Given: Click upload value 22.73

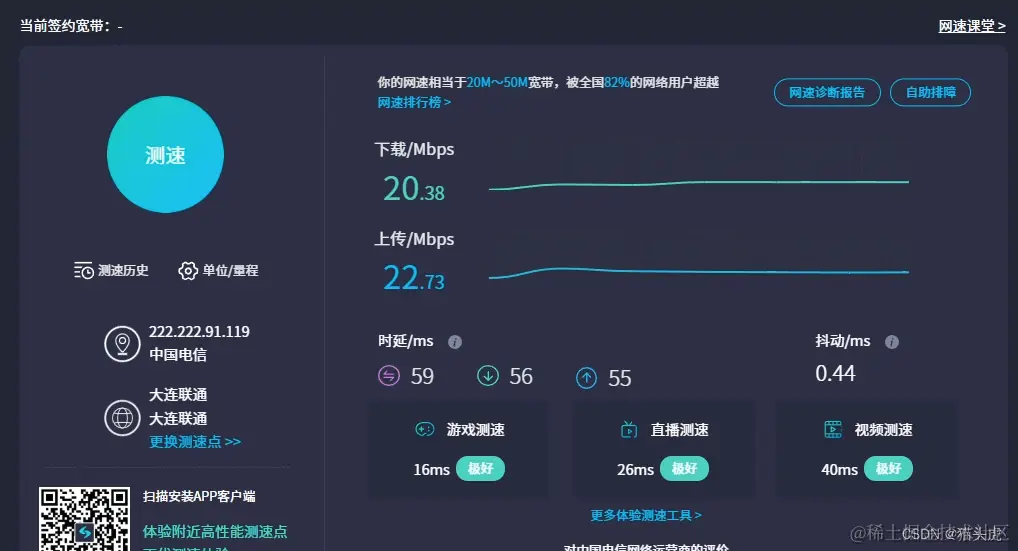Looking at the screenshot, I should 414,278.
